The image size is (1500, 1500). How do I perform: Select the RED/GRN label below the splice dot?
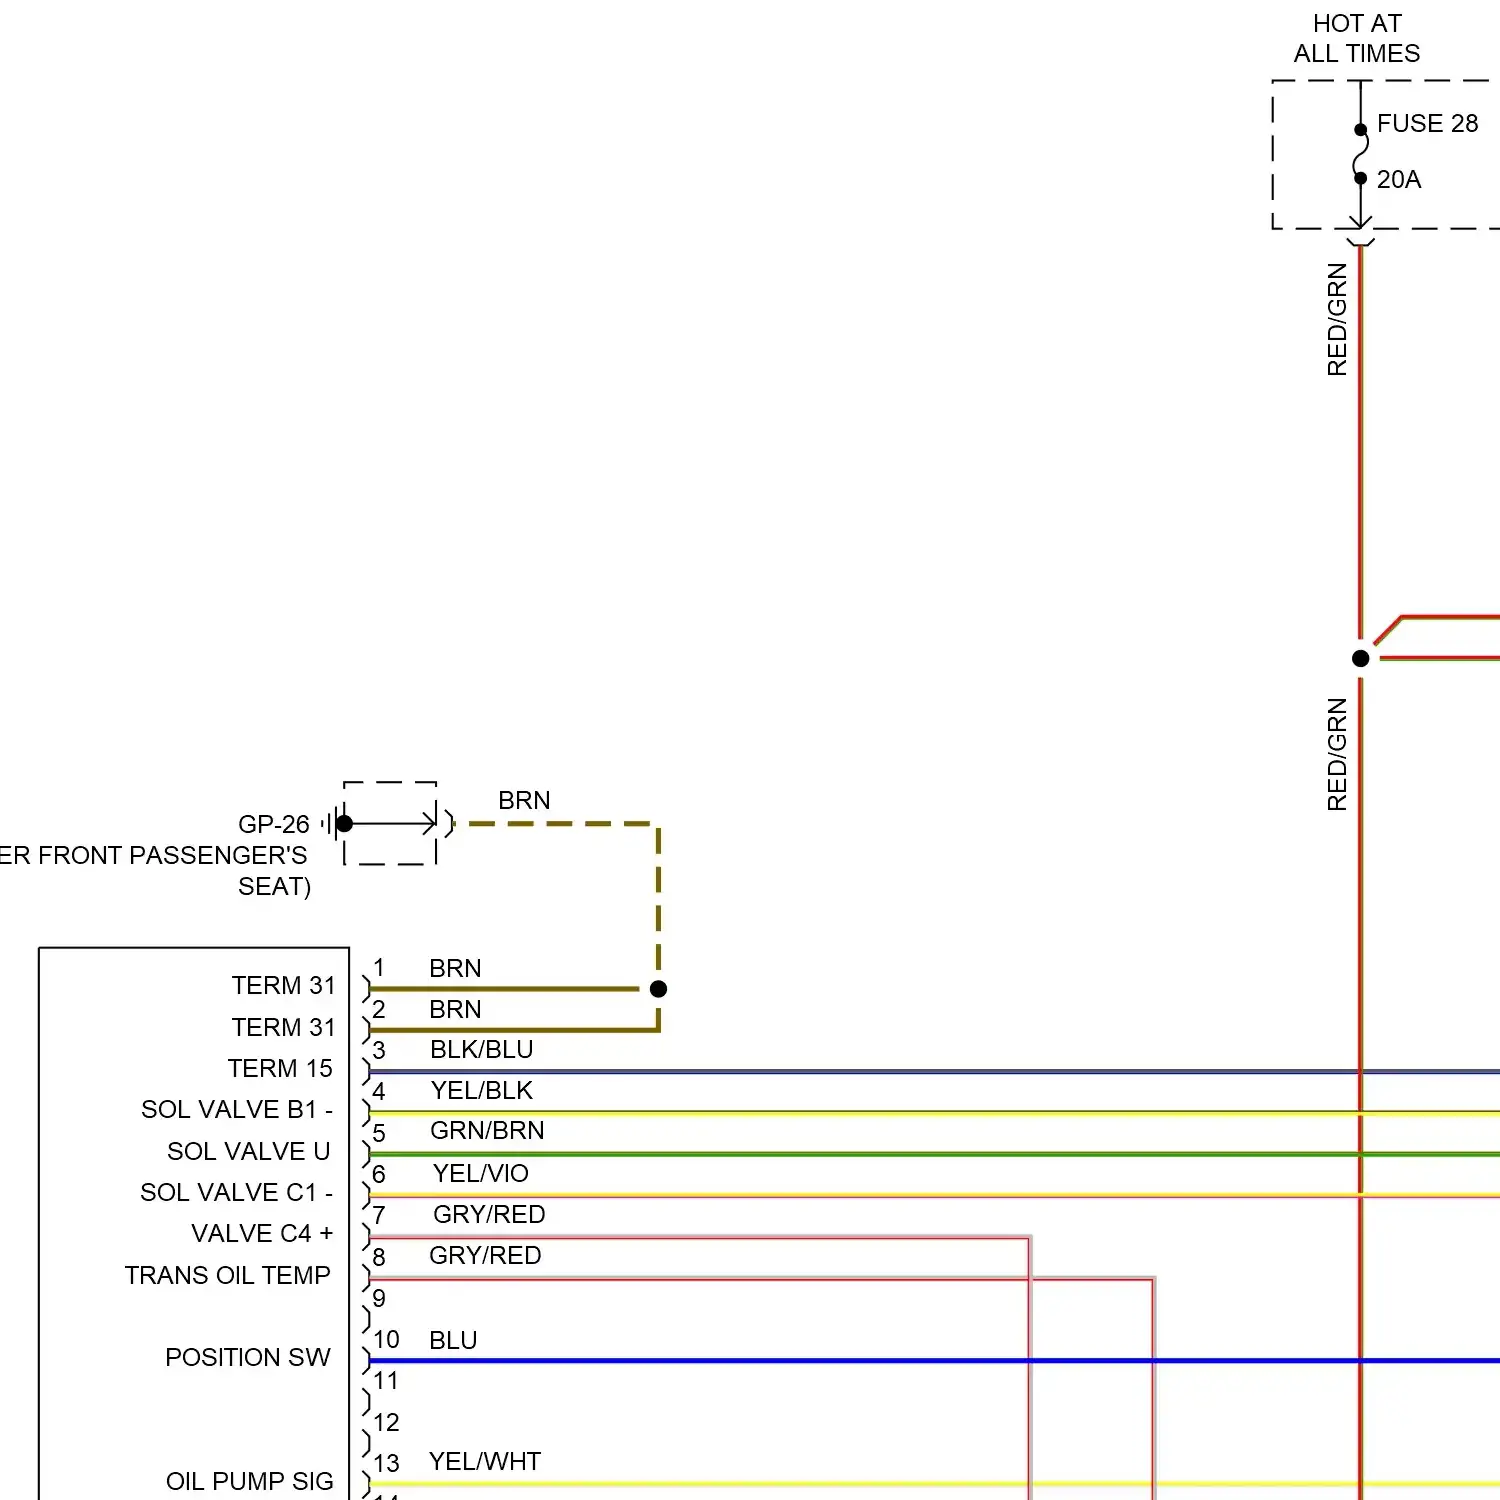(x=1337, y=754)
